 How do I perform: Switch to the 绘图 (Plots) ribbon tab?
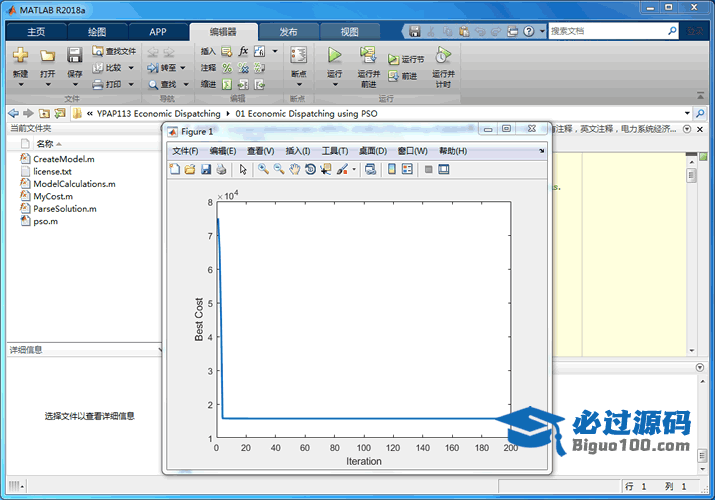tap(97, 31)
